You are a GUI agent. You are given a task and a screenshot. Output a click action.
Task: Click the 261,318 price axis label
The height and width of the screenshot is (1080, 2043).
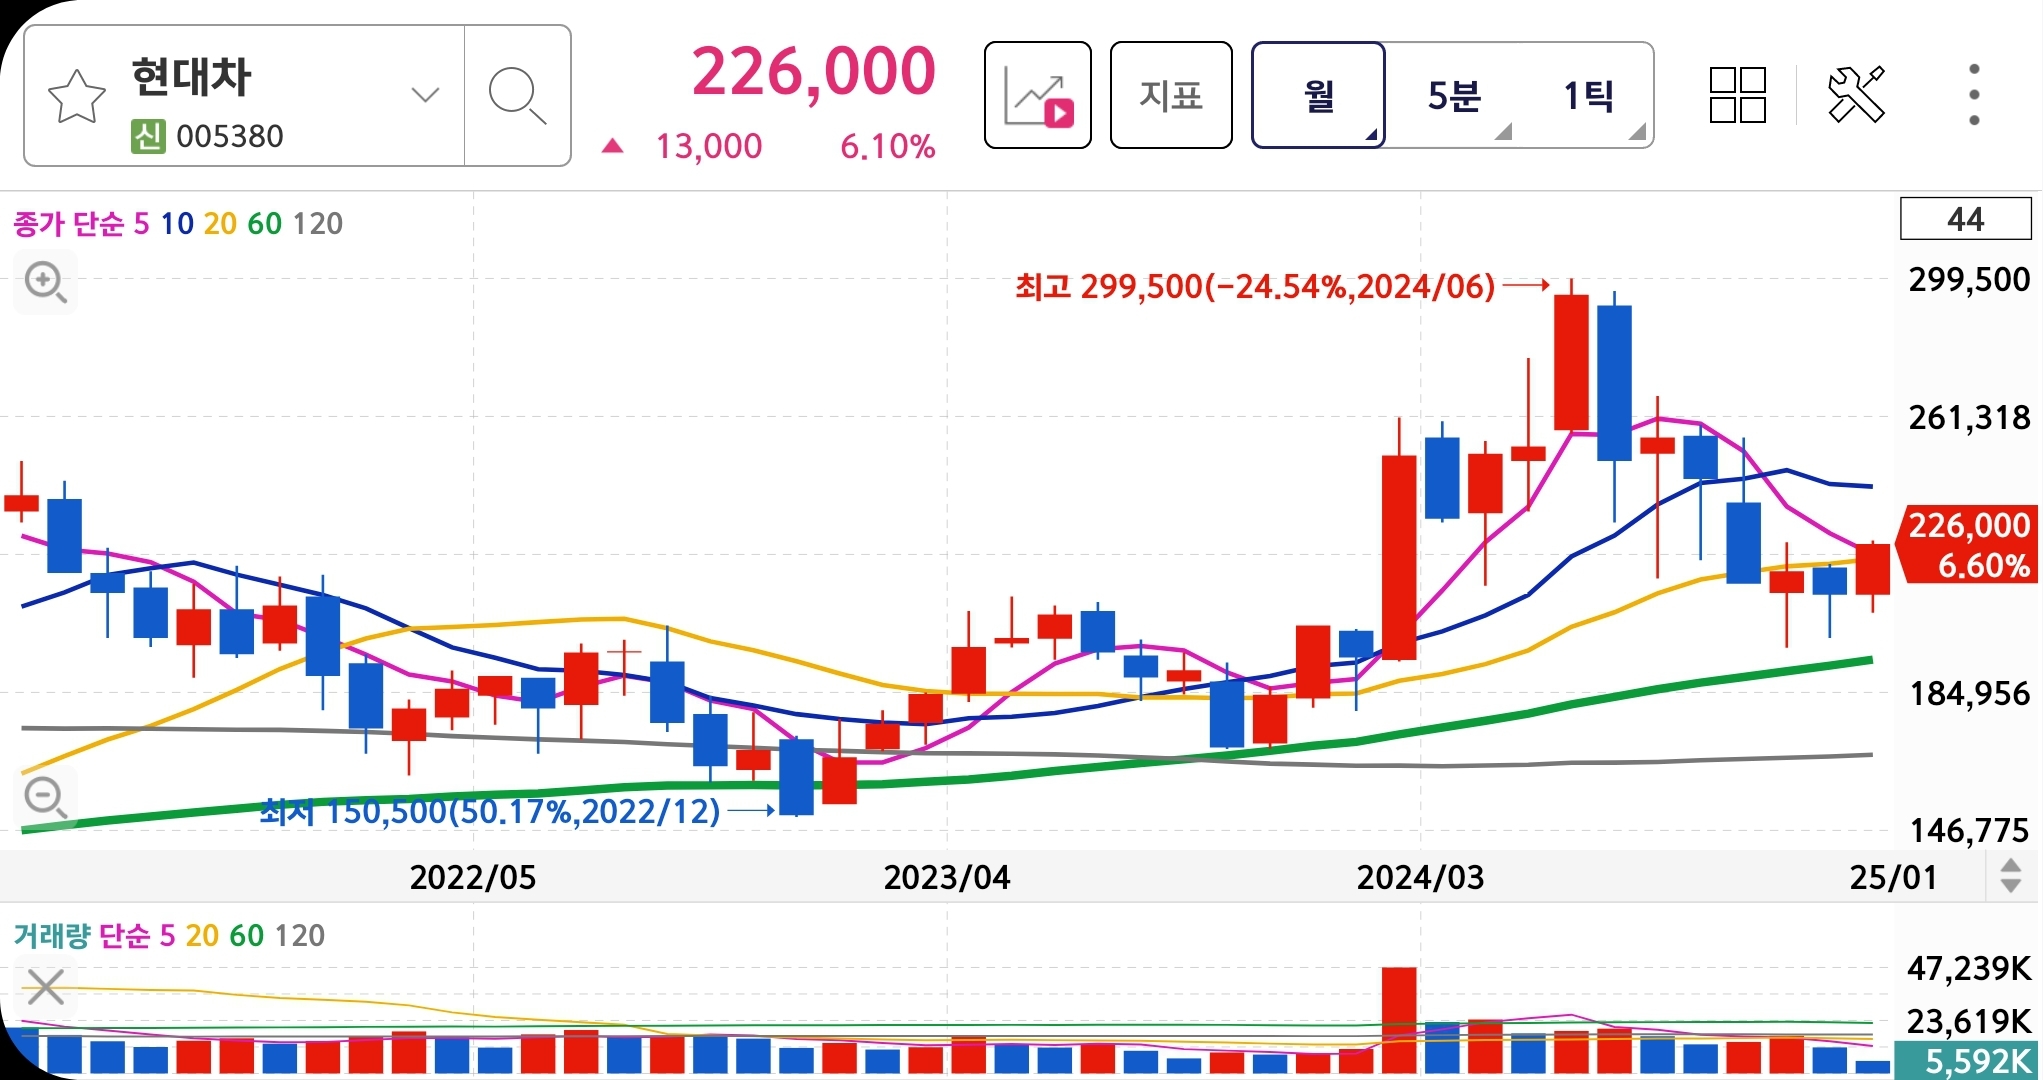click(x=1969, y=417)
